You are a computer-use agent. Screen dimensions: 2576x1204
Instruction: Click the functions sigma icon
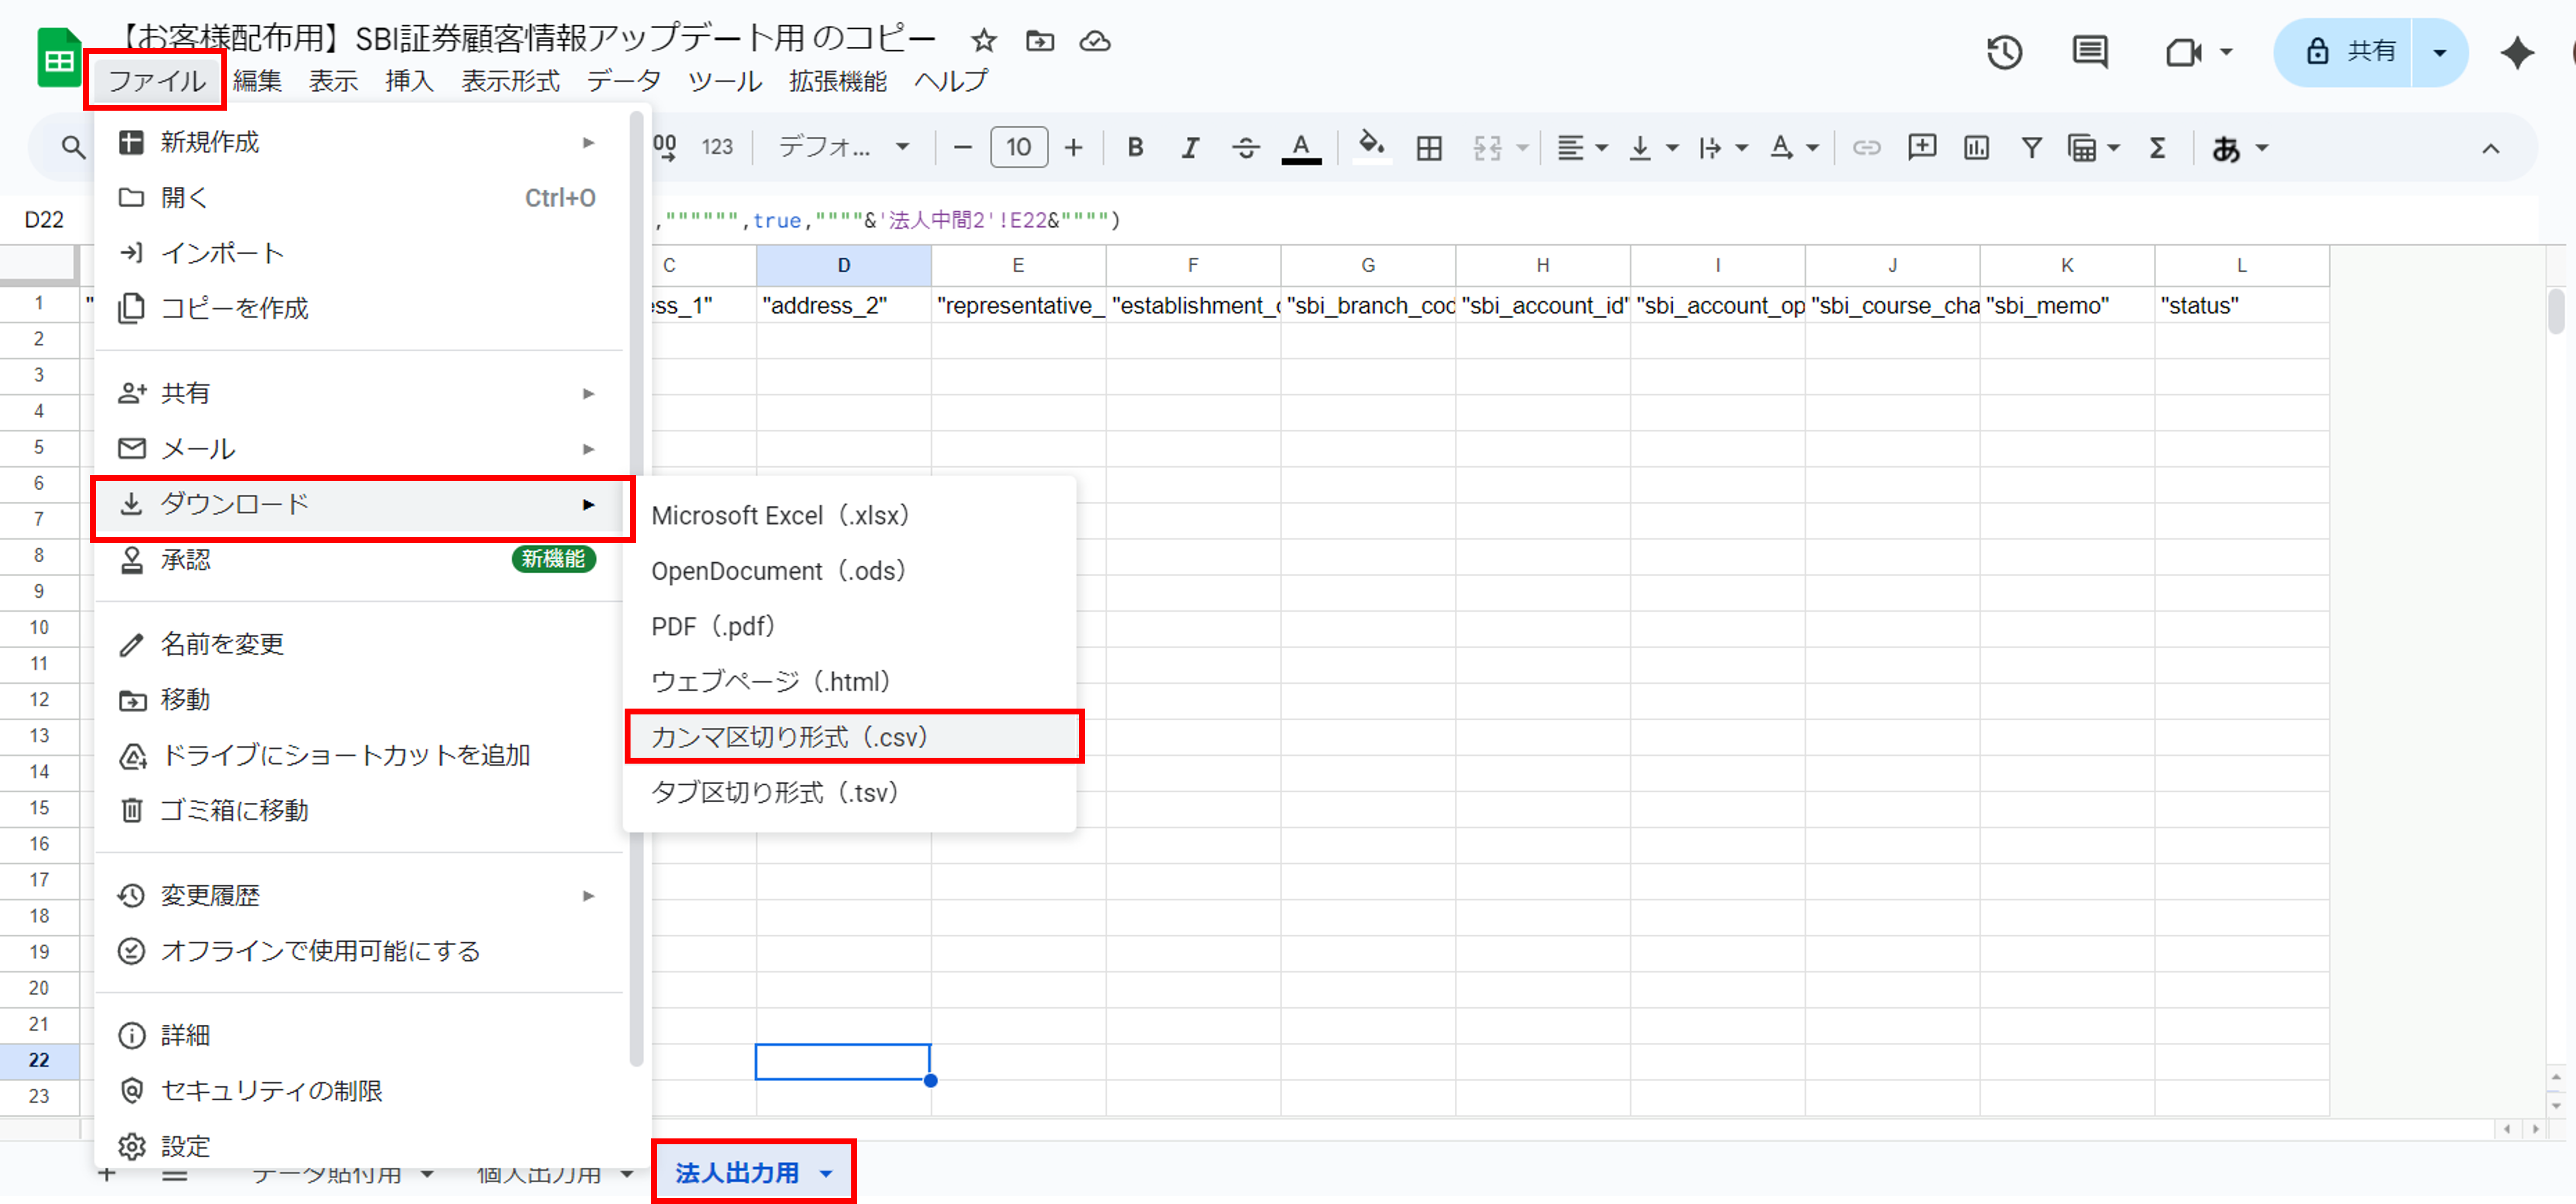coord(2157,148)
